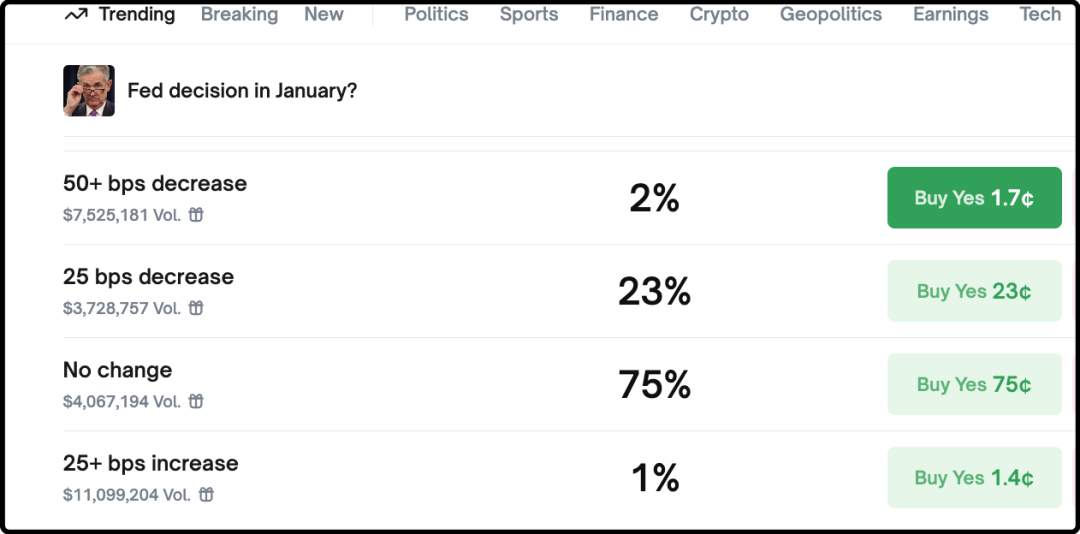1080x534 pixels.
Task: Go to the Earnings category
Action: tap(950, 15)
